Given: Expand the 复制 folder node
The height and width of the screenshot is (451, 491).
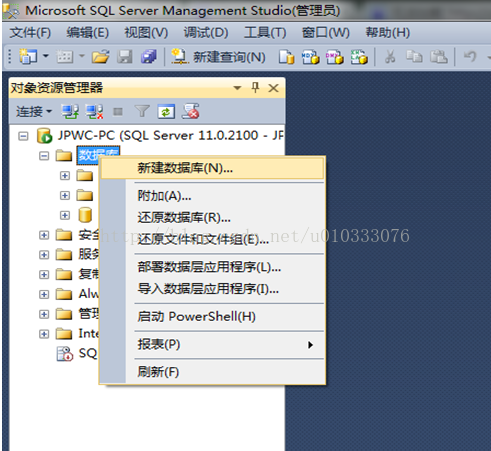Looking at the screenshot, I should pos(44,274).
